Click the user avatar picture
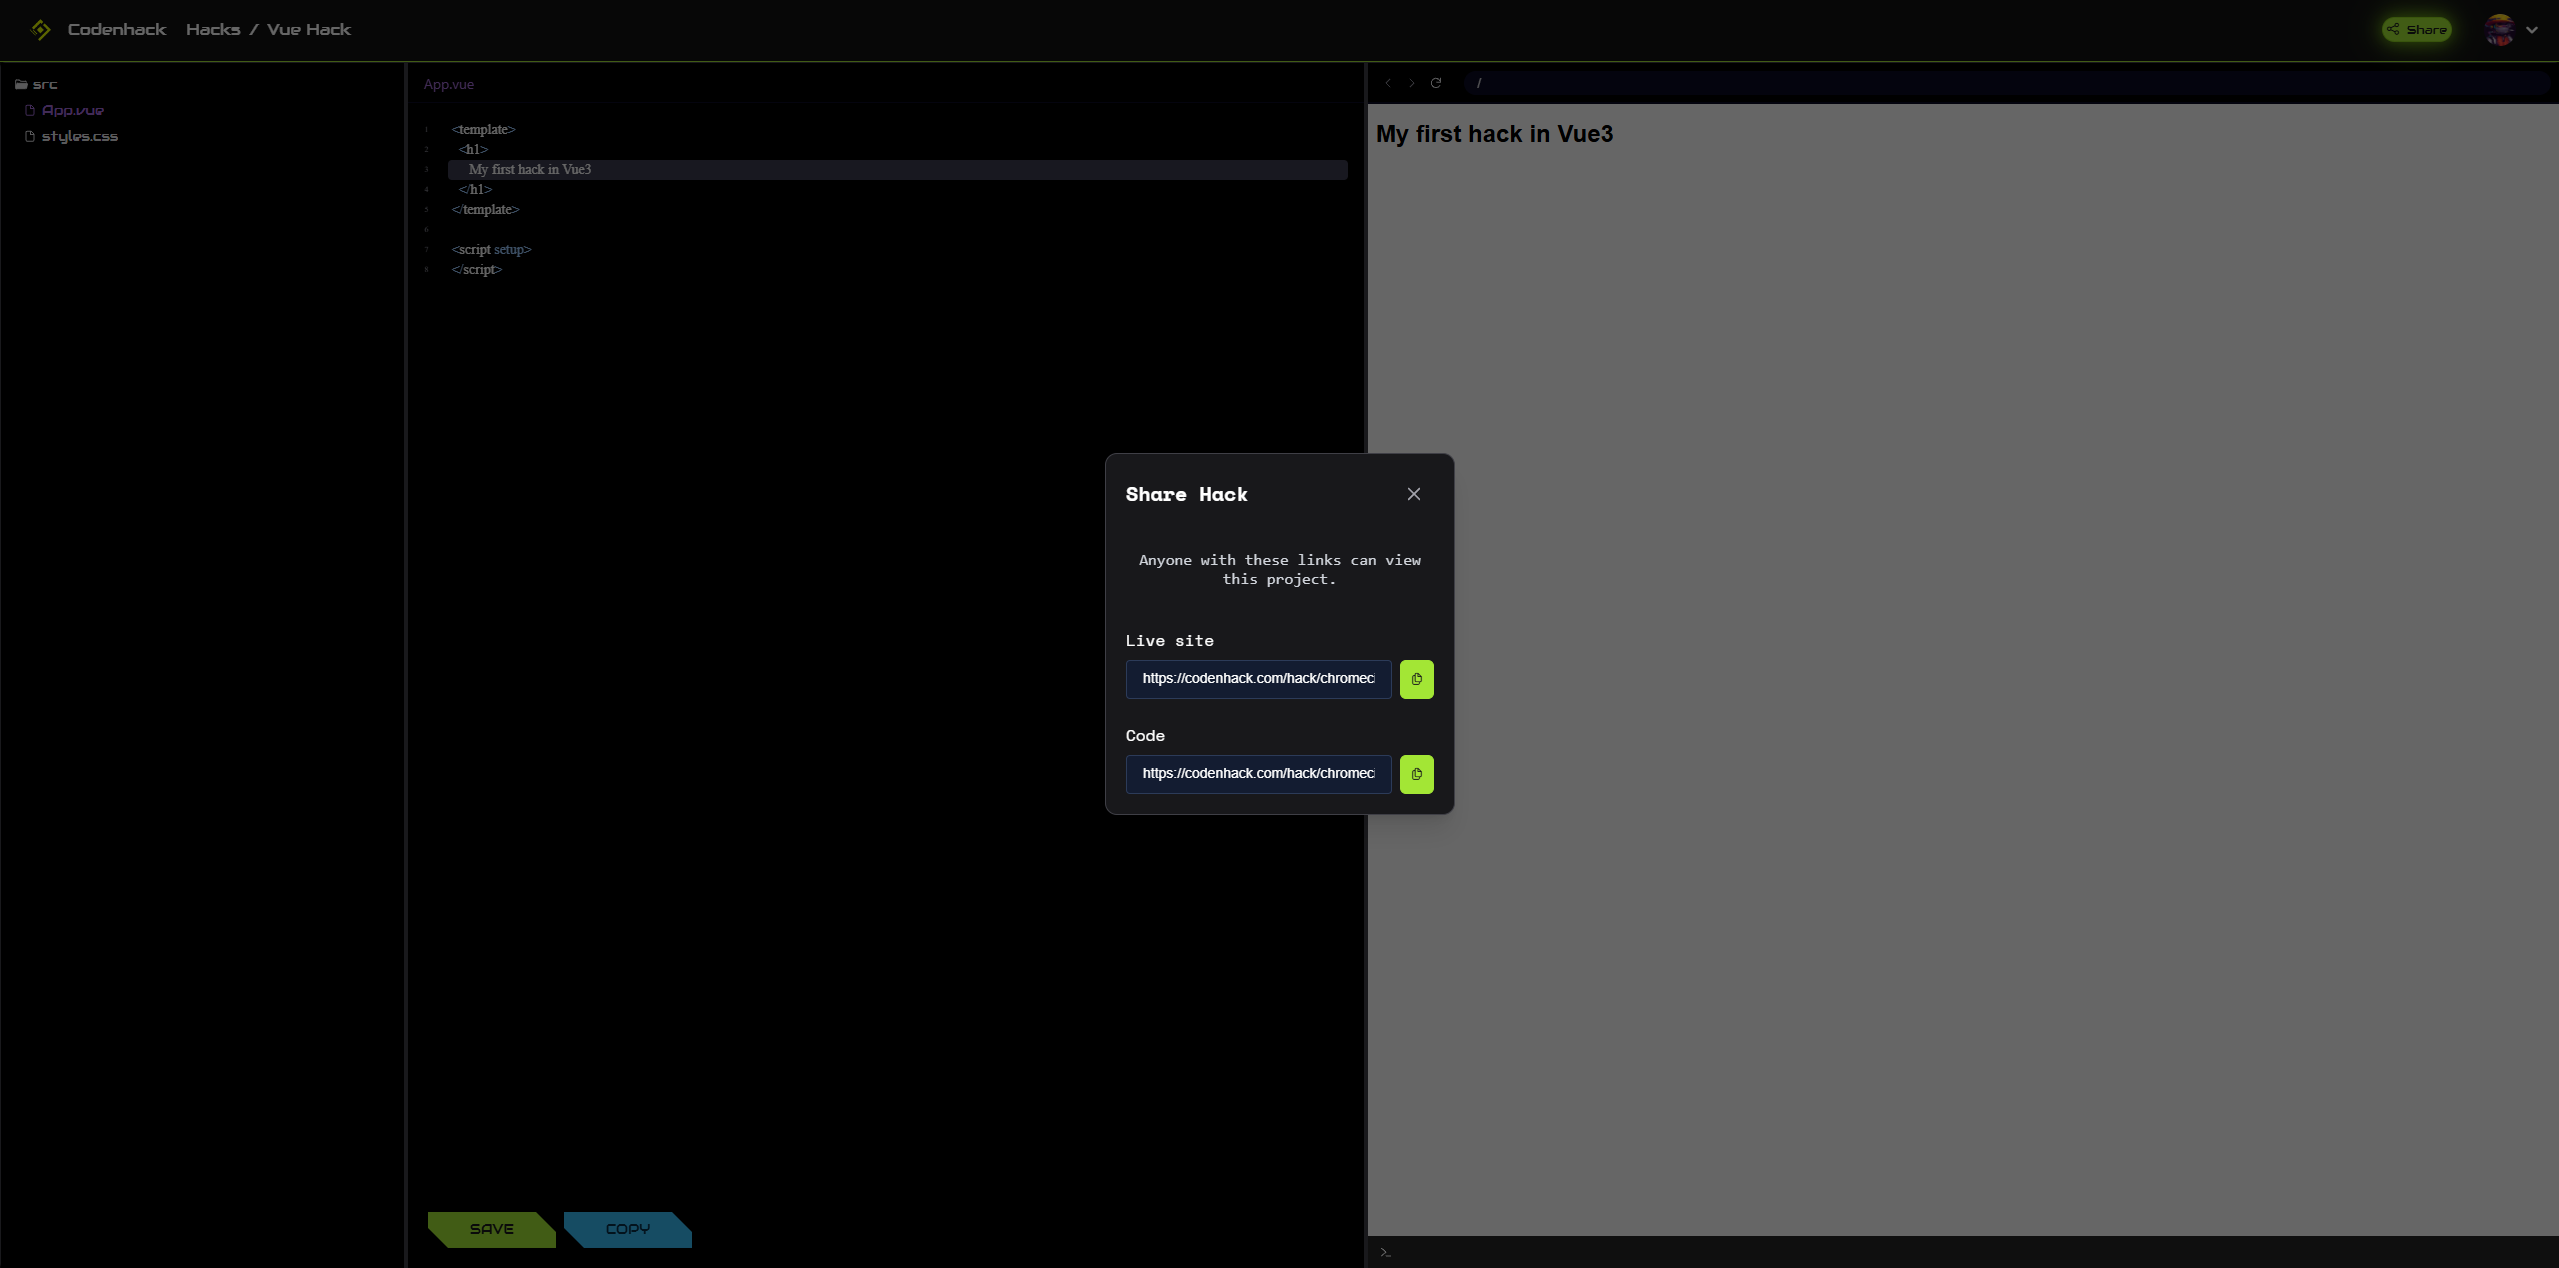Viewport: 2559px width, 1268px height. (2499, 30)
